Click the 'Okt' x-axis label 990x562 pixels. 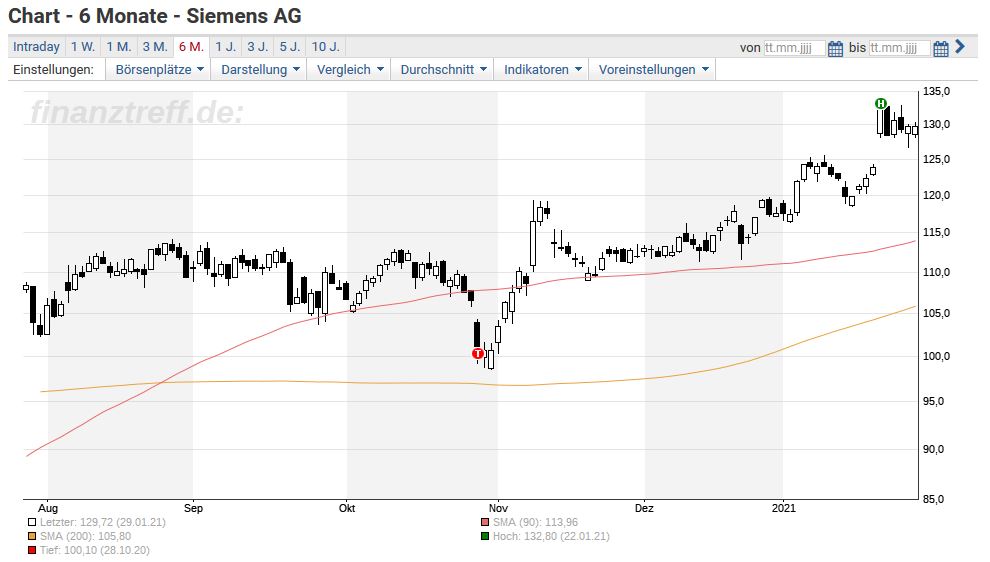click(347, 508)
